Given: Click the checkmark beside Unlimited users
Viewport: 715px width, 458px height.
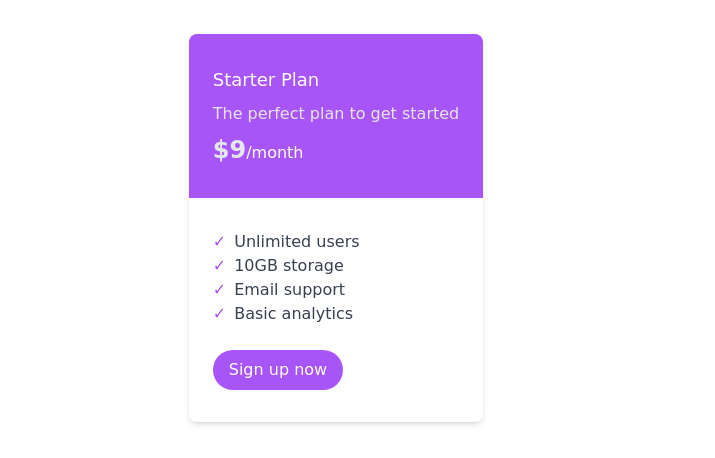Looking at the screenshot, I should pyautogui.click(x=219, y=242).
